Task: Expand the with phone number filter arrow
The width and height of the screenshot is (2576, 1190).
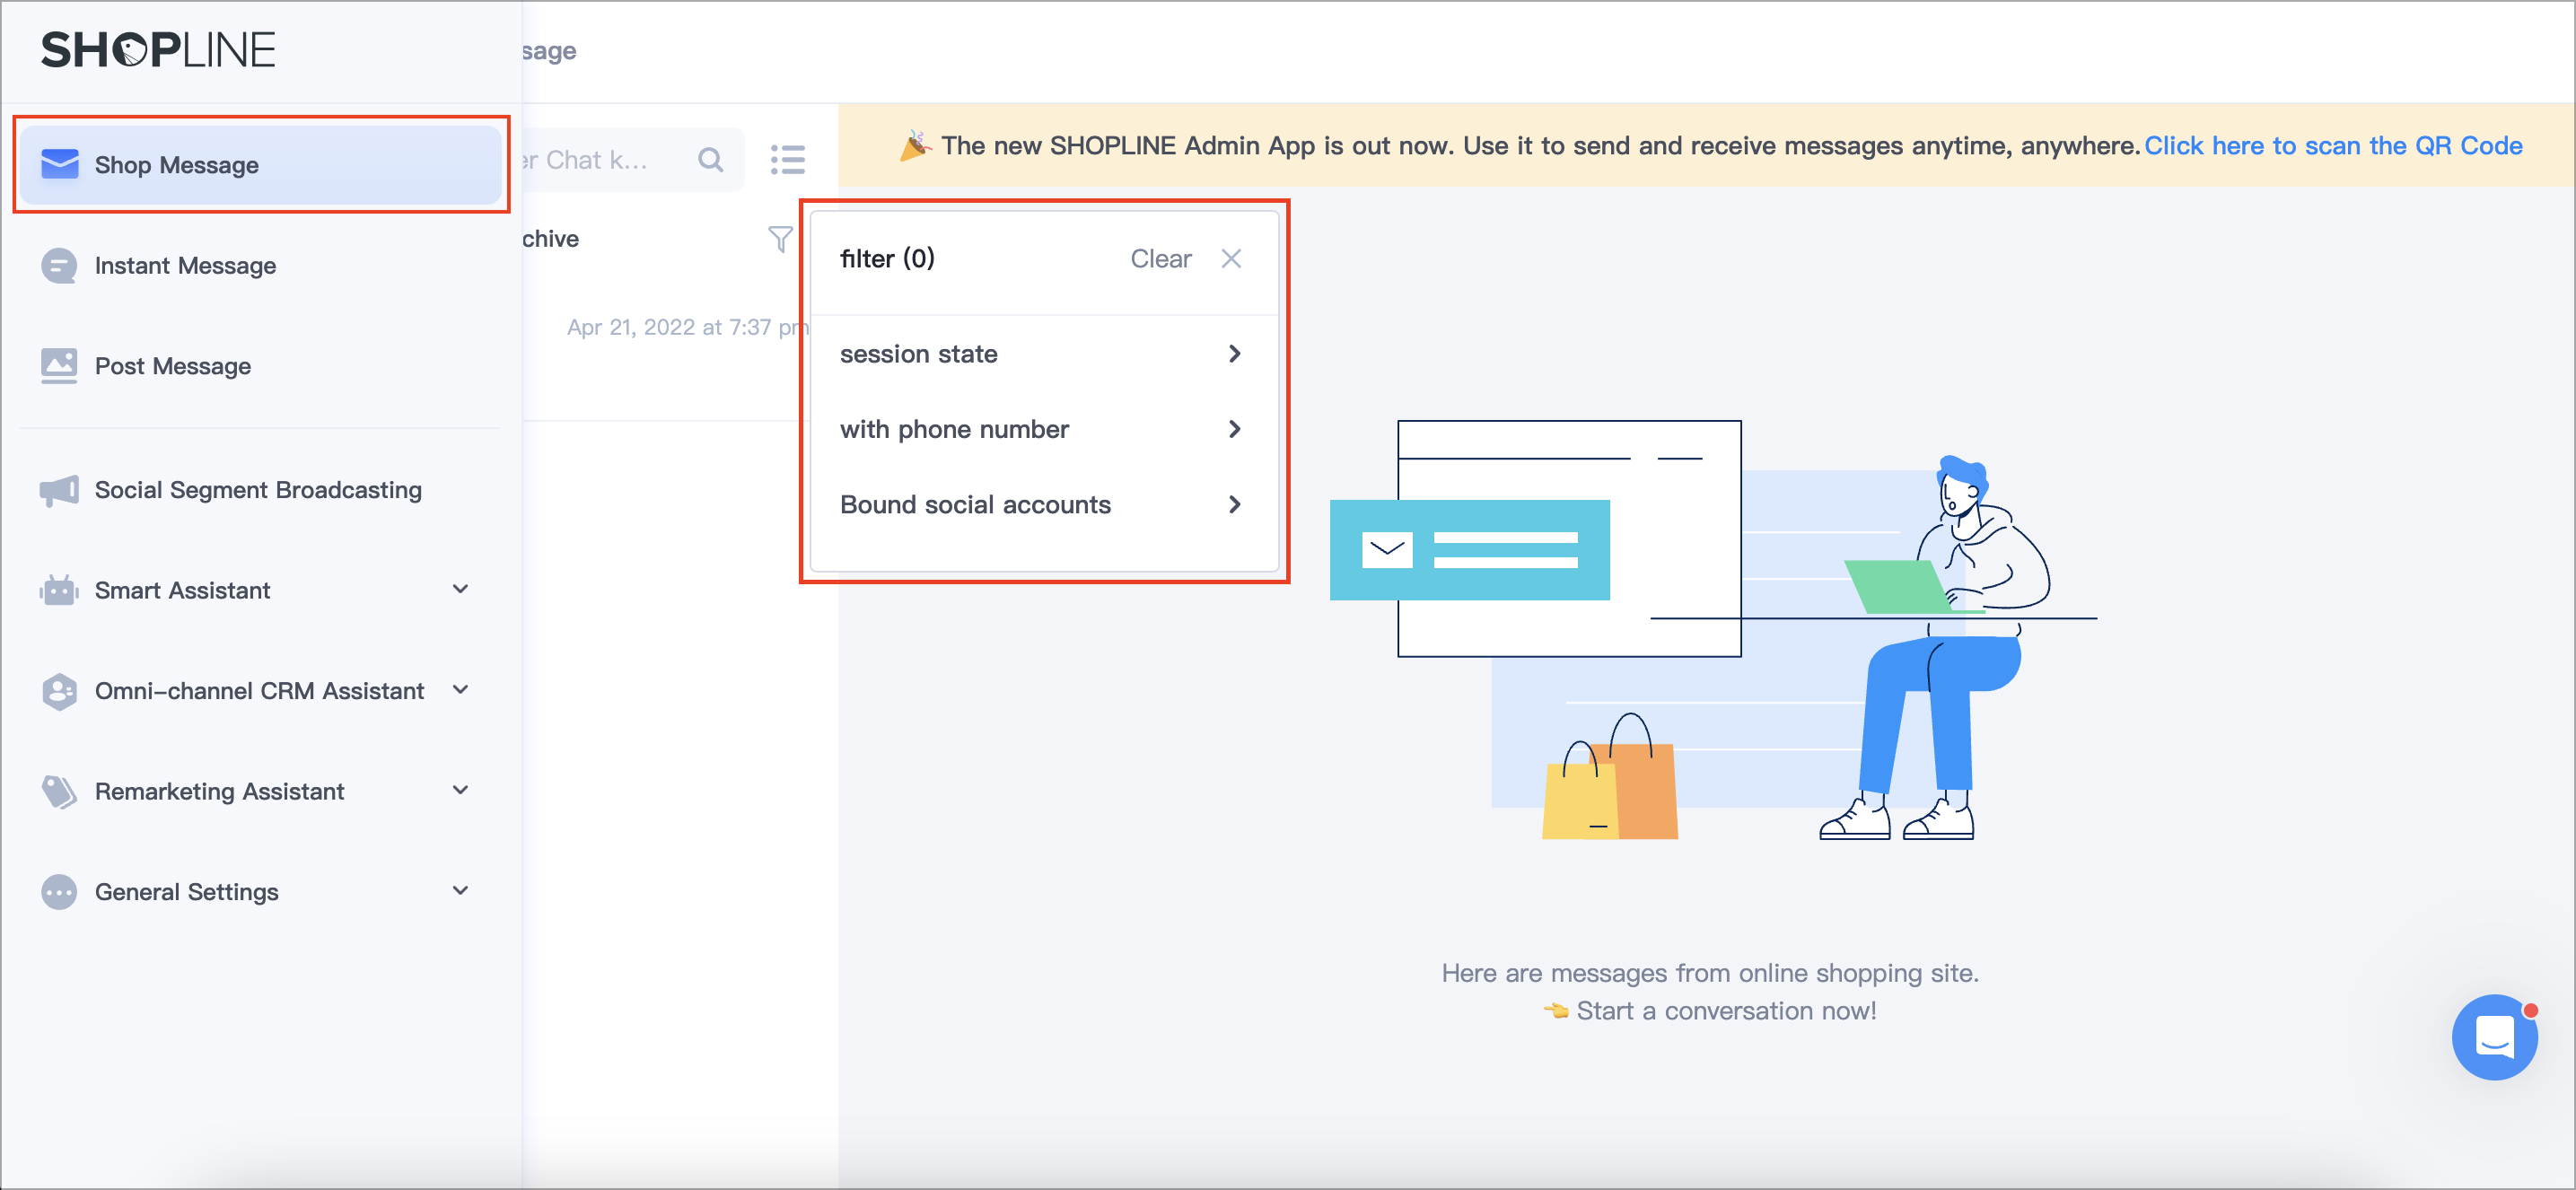Action: pos(1234,429)
